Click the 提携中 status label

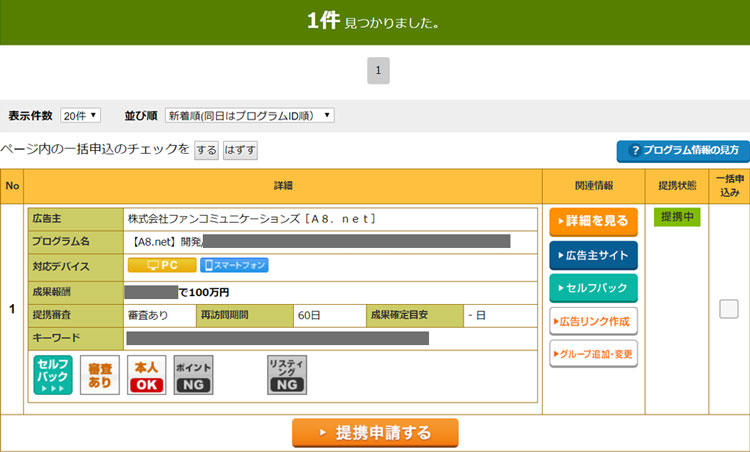677,217
